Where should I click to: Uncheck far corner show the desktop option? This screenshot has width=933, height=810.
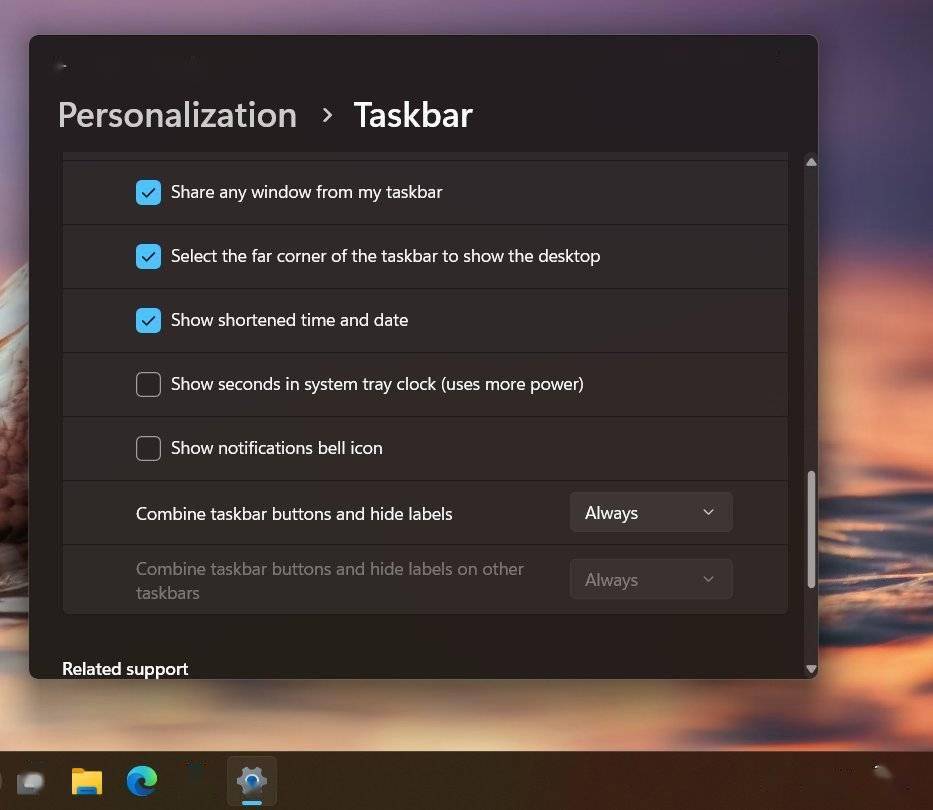coord(148,257)
